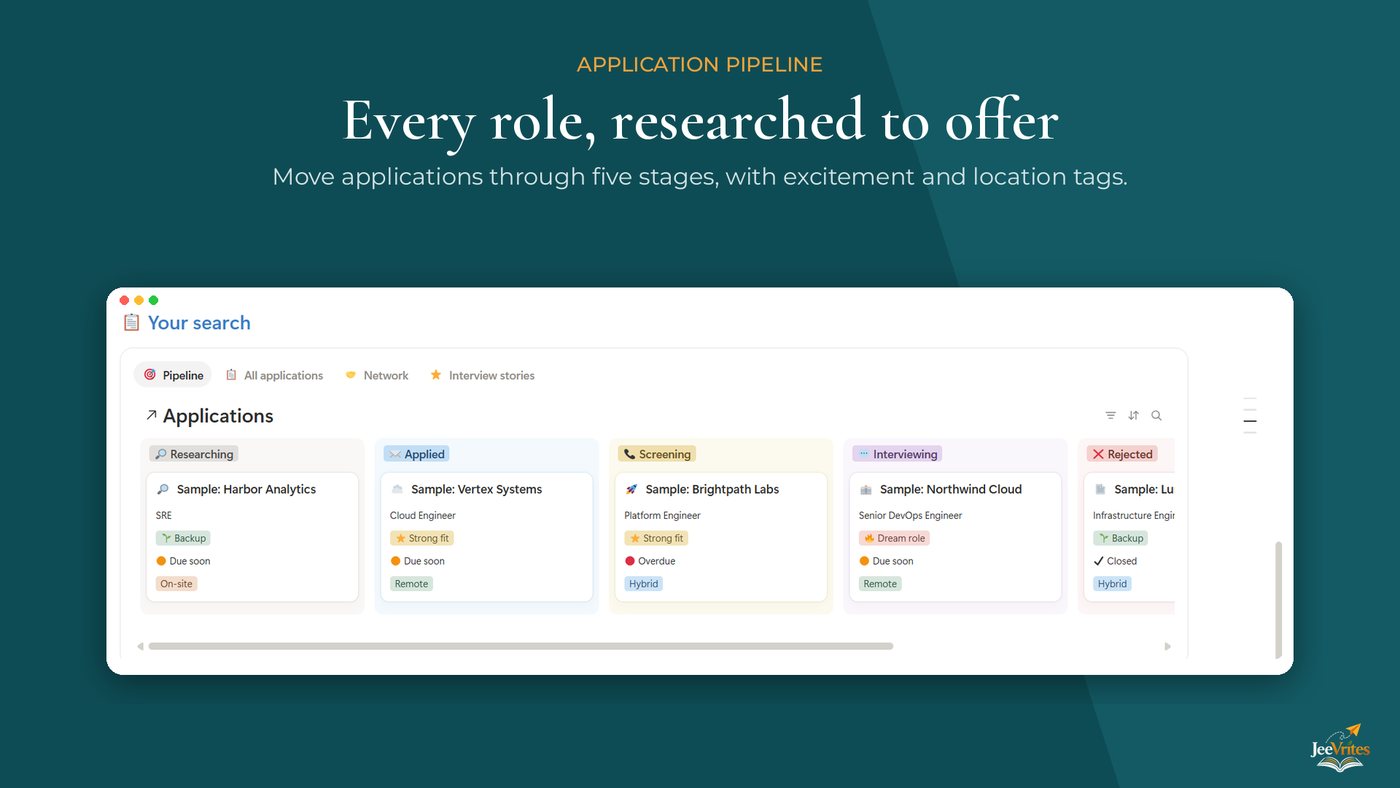Open the Sample: Northwind Cloud card title
Viewport: 1400px width, 788px height.
coord(951,490)
